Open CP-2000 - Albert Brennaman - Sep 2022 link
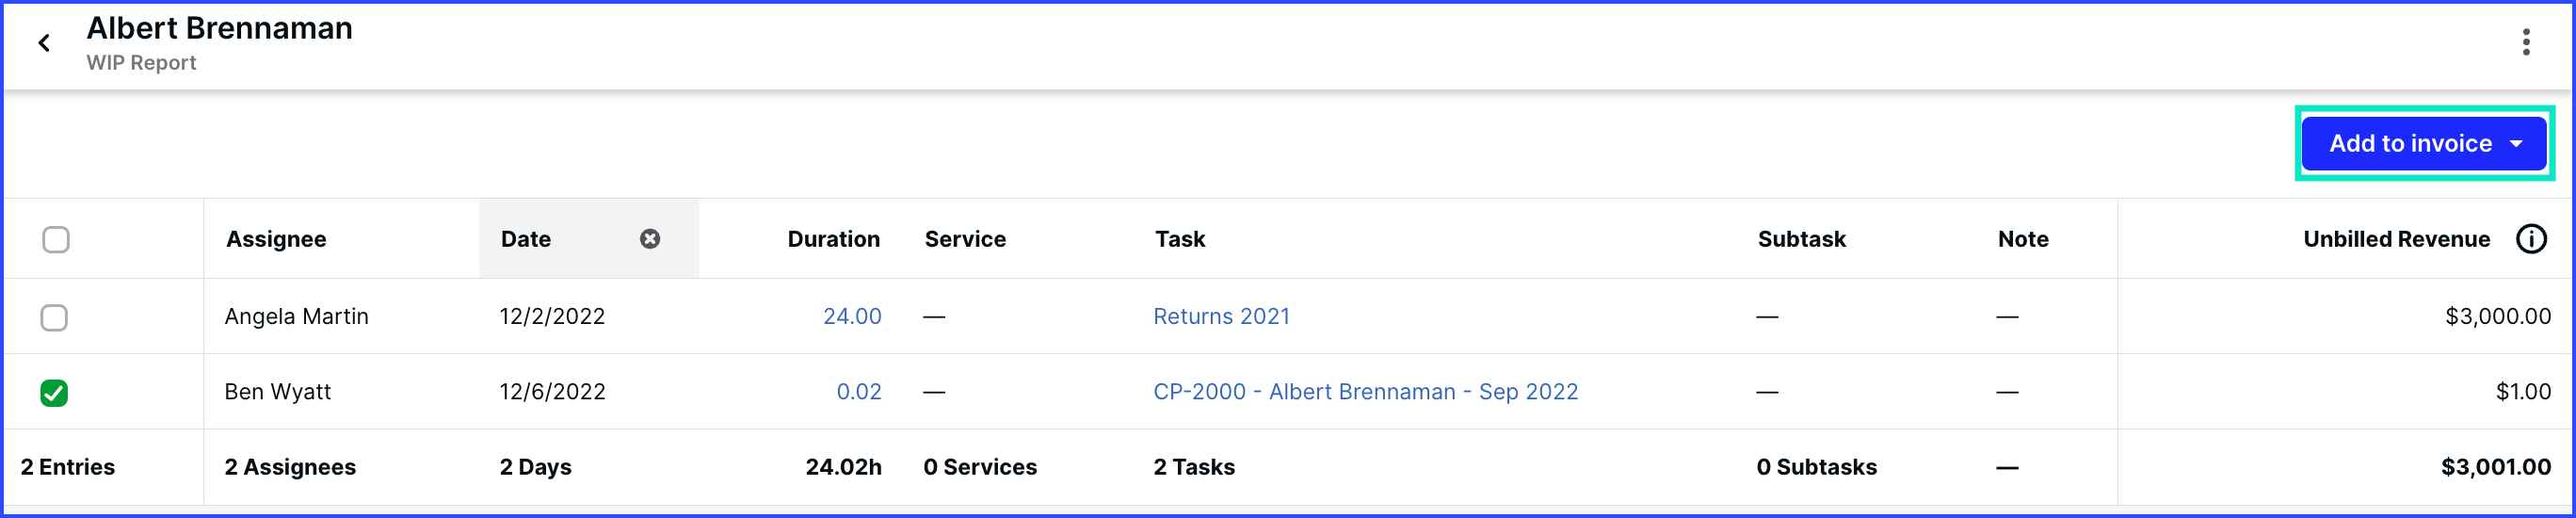This screenshot has height=518, width=2576. tap(1365, 392)
